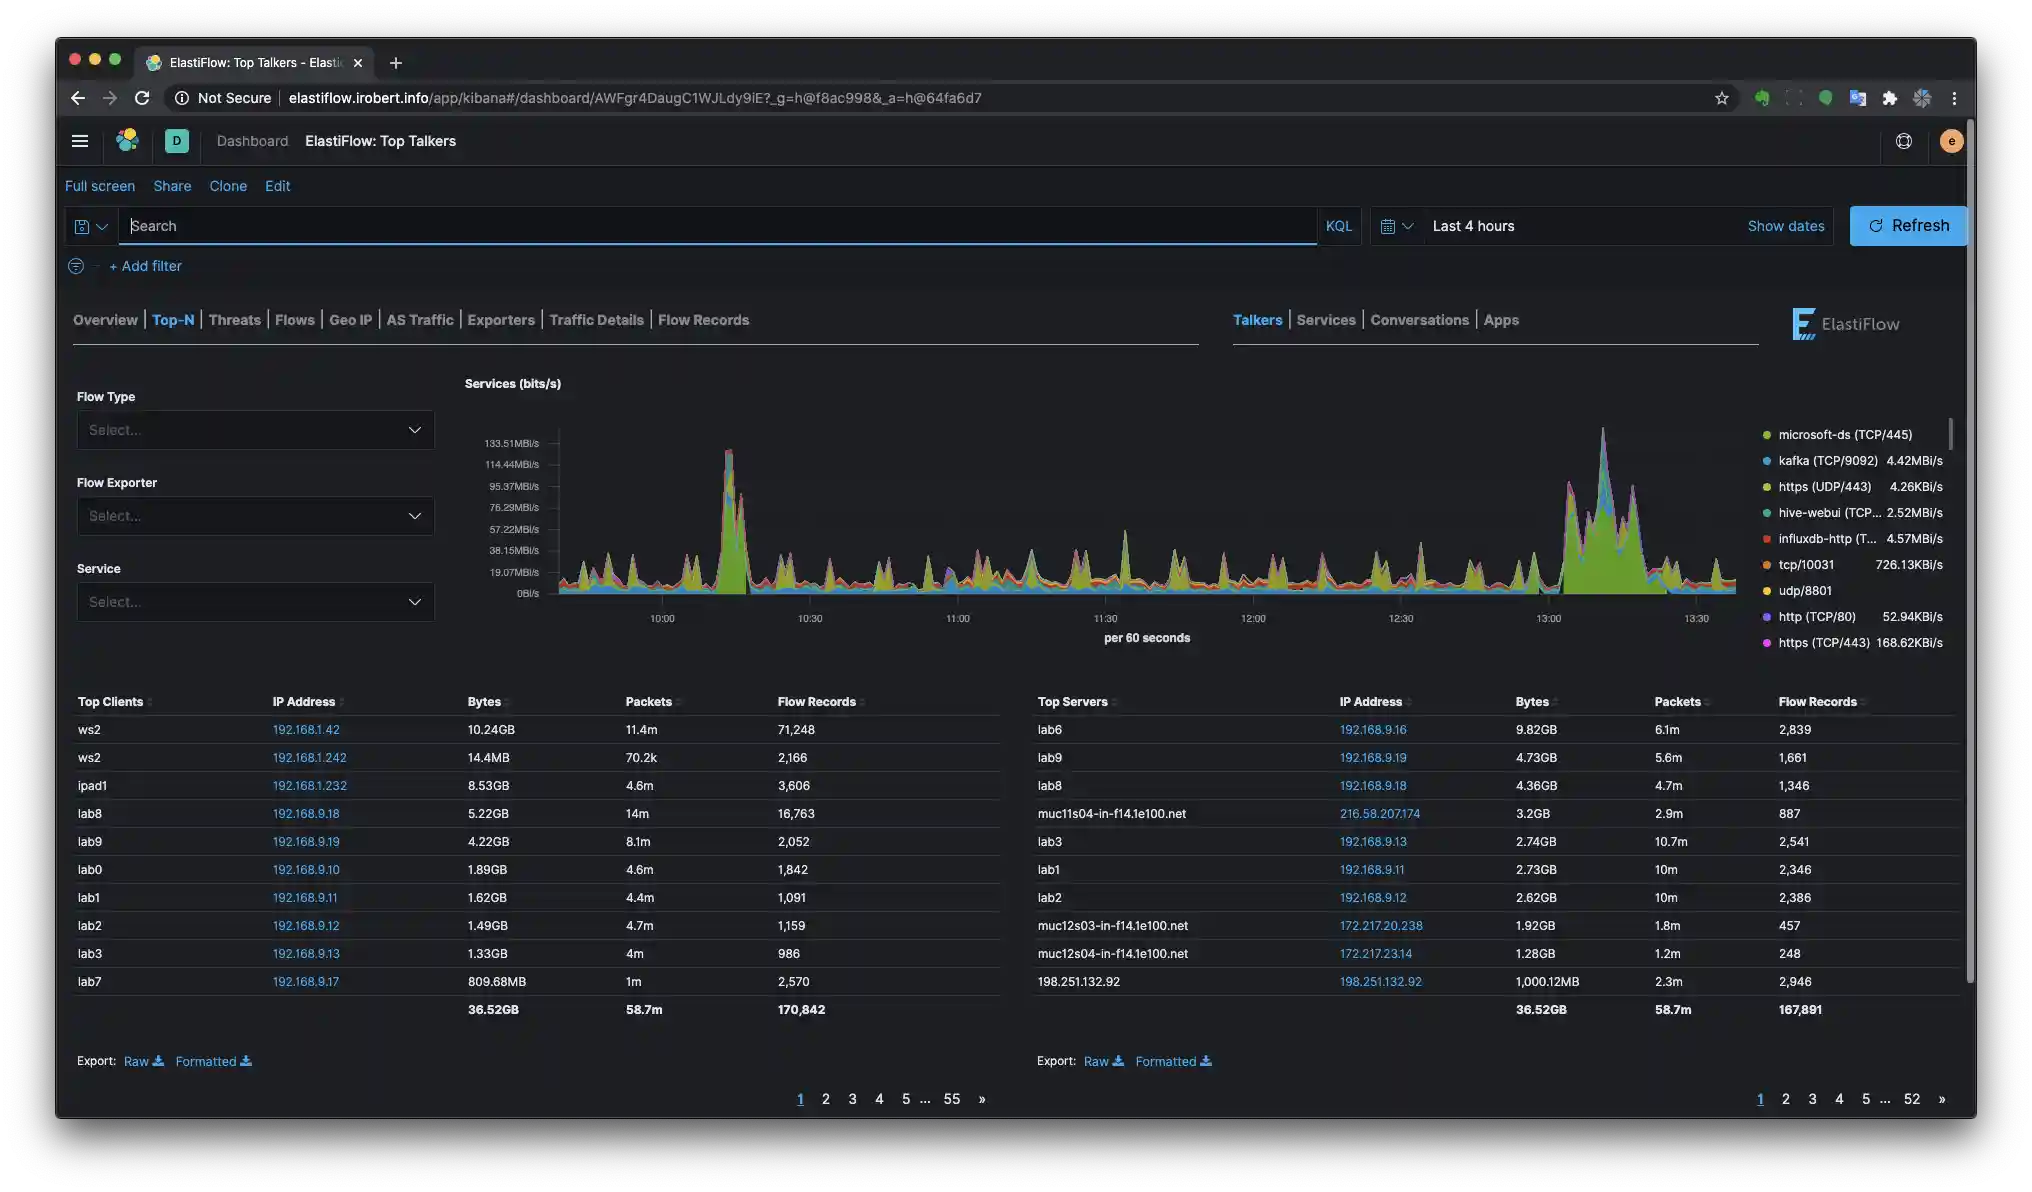Open the Kibana hamburger navigation menu
Screen dimensions: 2032x1192
(x=80, y=141)
